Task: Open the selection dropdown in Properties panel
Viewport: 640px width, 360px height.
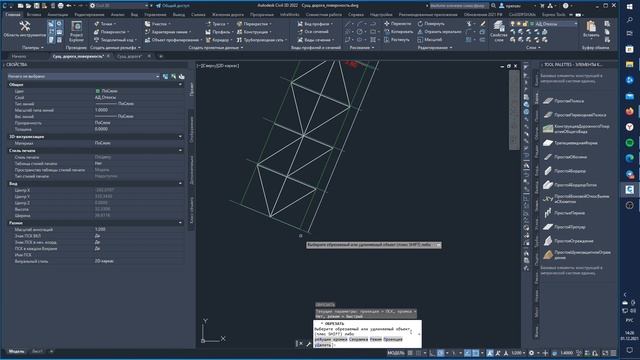Action: click(x=158, y=76)
